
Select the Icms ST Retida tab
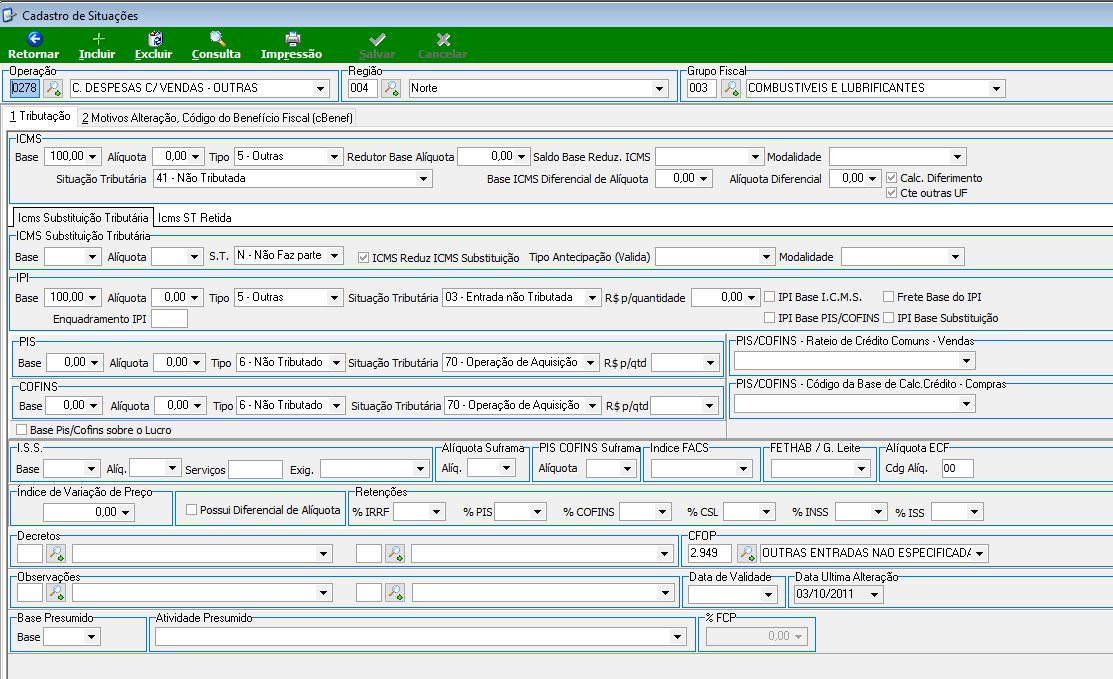point(194,217)
